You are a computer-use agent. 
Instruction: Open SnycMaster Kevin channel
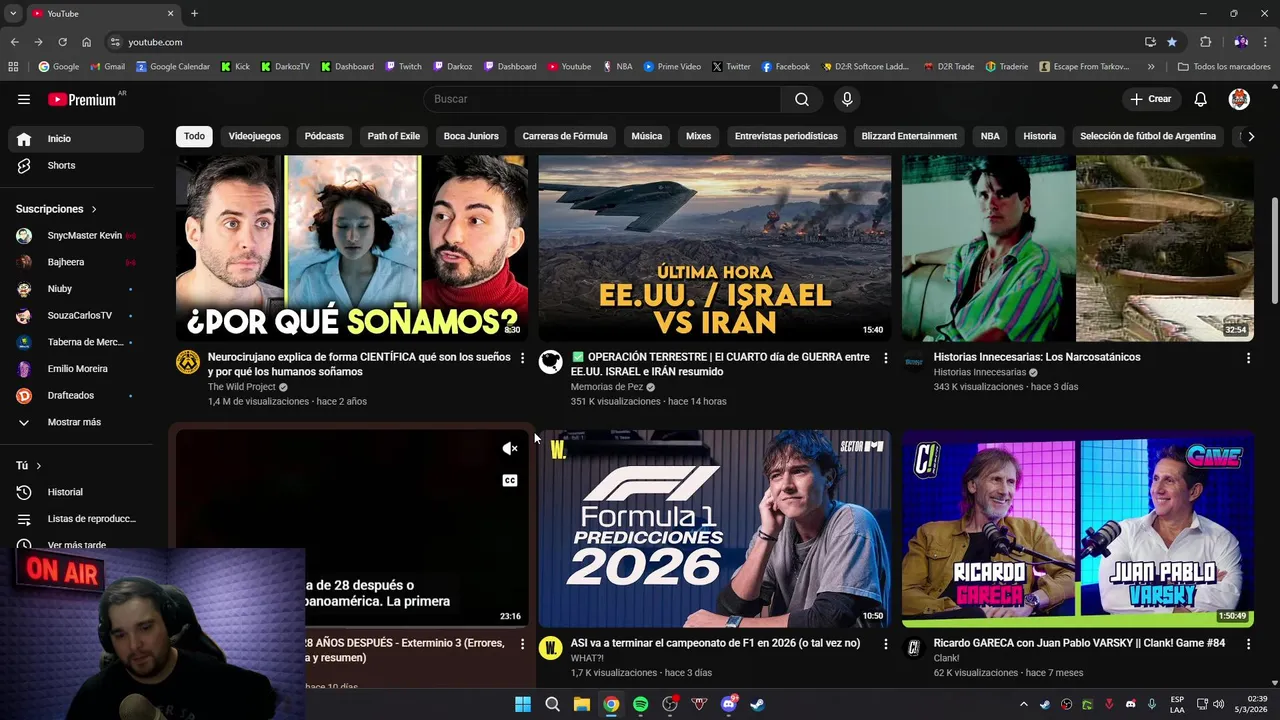[x=76, y=236]
